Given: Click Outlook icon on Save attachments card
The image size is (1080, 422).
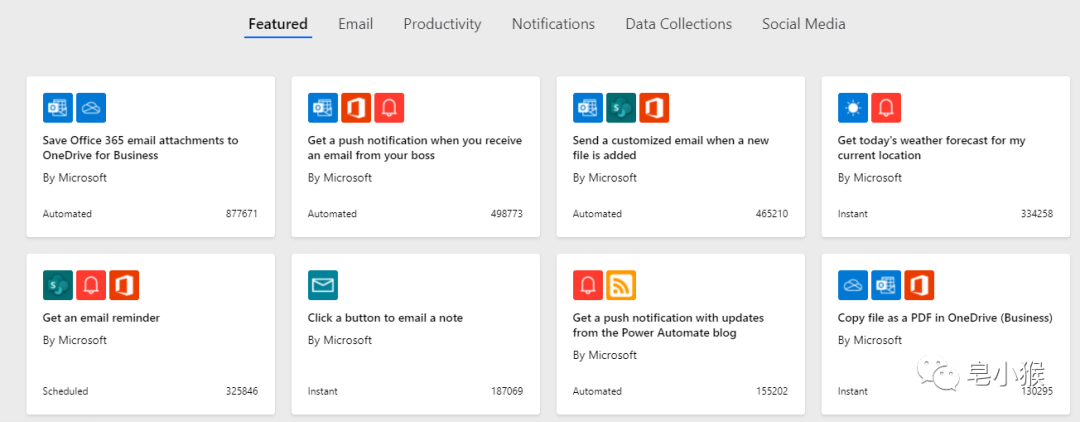Looking at the screenshot, I should (58, 108).
